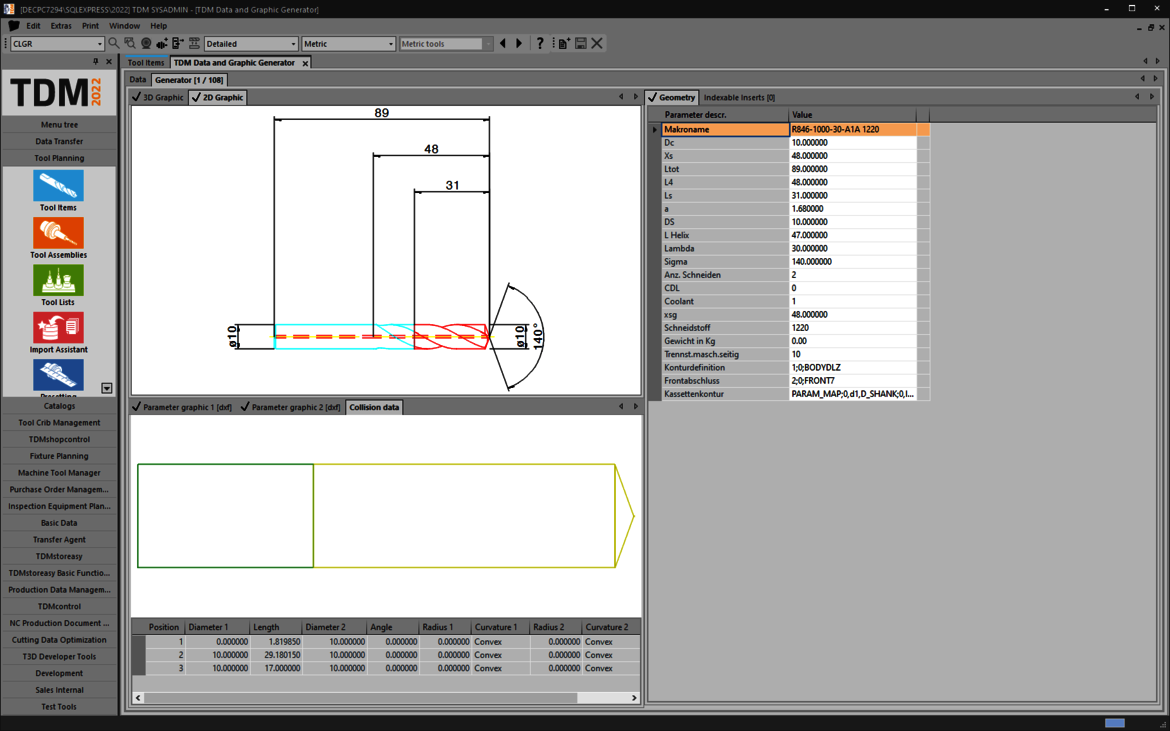Click Length cell 29.180150 in collision table

(275, 655)
